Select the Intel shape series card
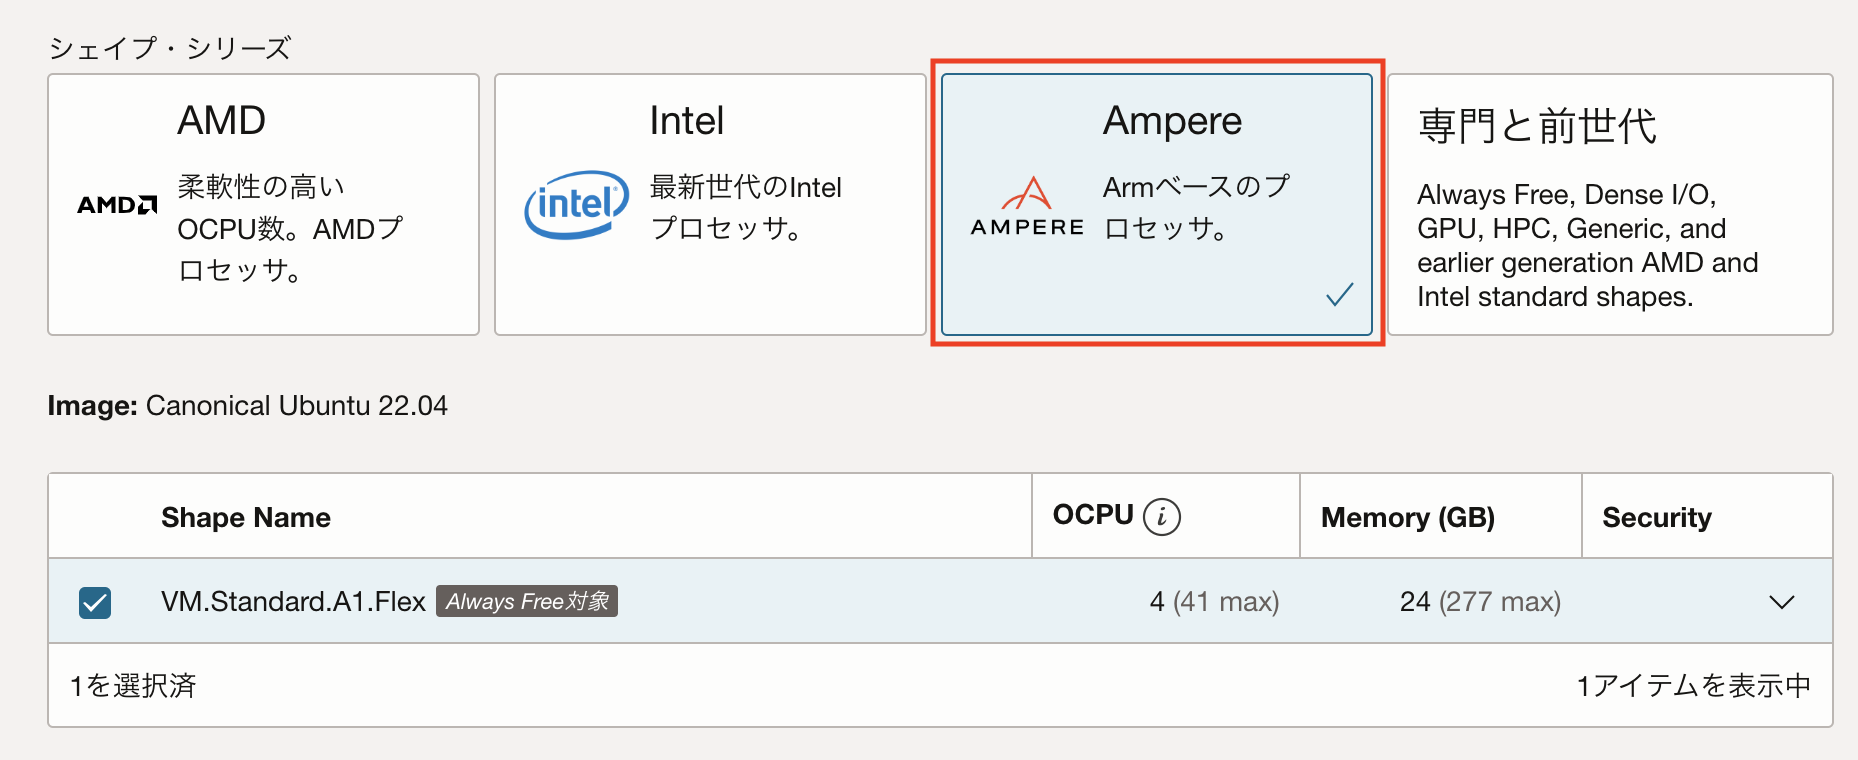This screenshot has height=760, width=1858. pyautogui.click(x=710, y=204)
